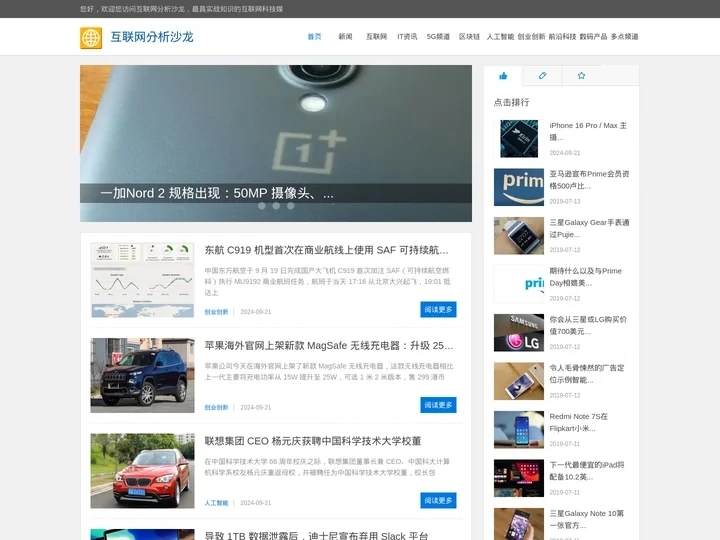Select the second carousel dot indicator
The width and height of the screenshot is (720, 540).
click(276, 206)
